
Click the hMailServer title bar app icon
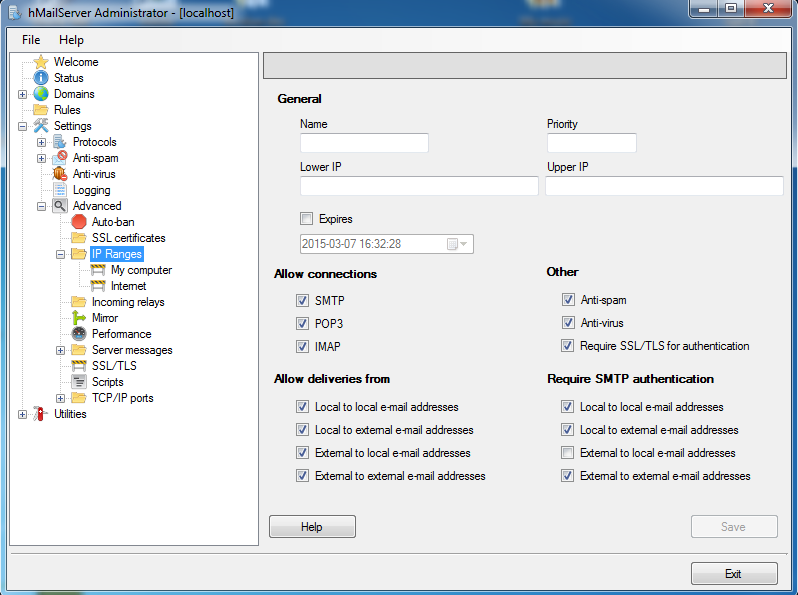point(15,13)
